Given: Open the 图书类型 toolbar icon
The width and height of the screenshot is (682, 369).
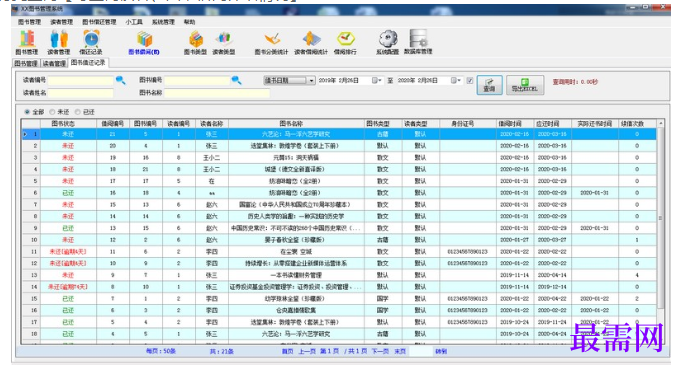Looking at the screenshot, I should click(195, 43).
